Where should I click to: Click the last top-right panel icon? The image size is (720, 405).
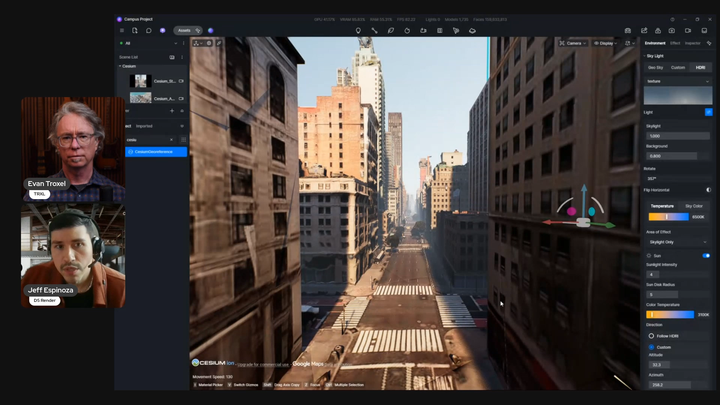coord(704,31)
